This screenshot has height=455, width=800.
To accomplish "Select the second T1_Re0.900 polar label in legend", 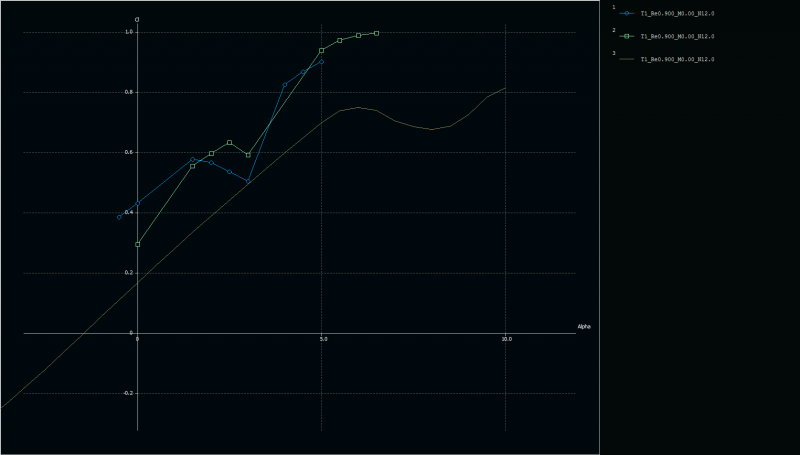I will pos(677,36).
